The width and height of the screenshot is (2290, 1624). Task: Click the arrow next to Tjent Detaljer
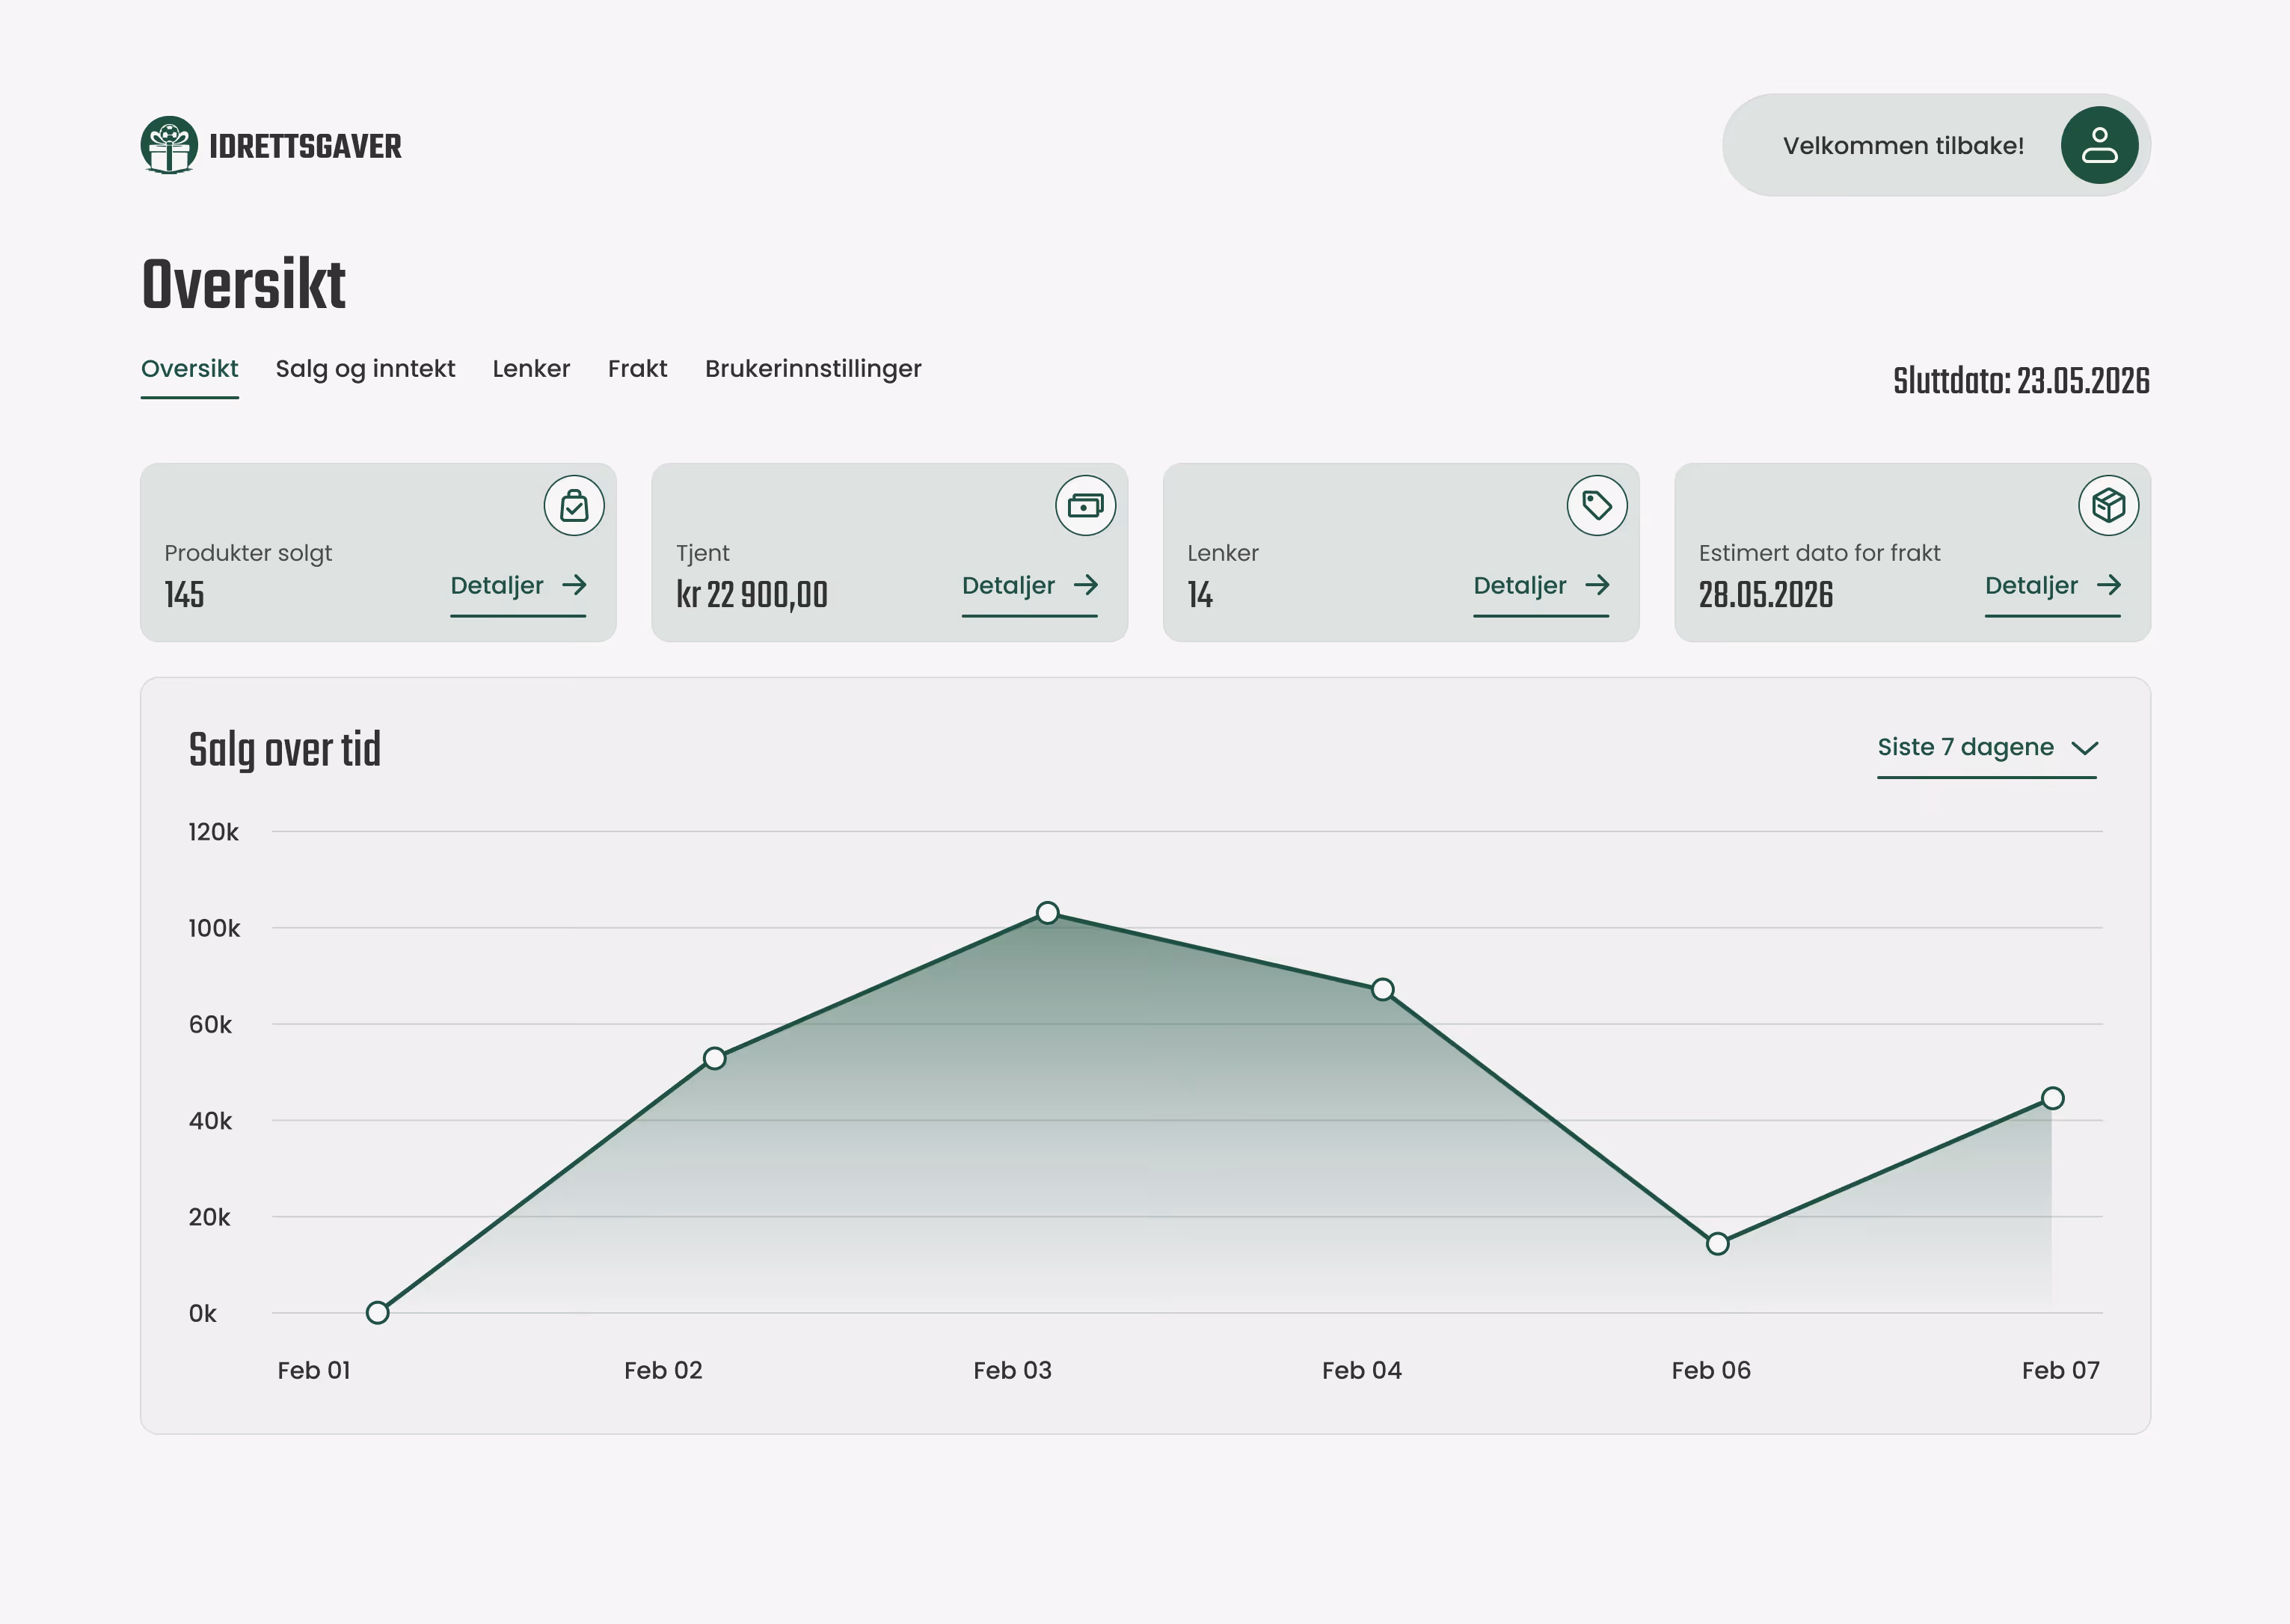[1086, 585]
